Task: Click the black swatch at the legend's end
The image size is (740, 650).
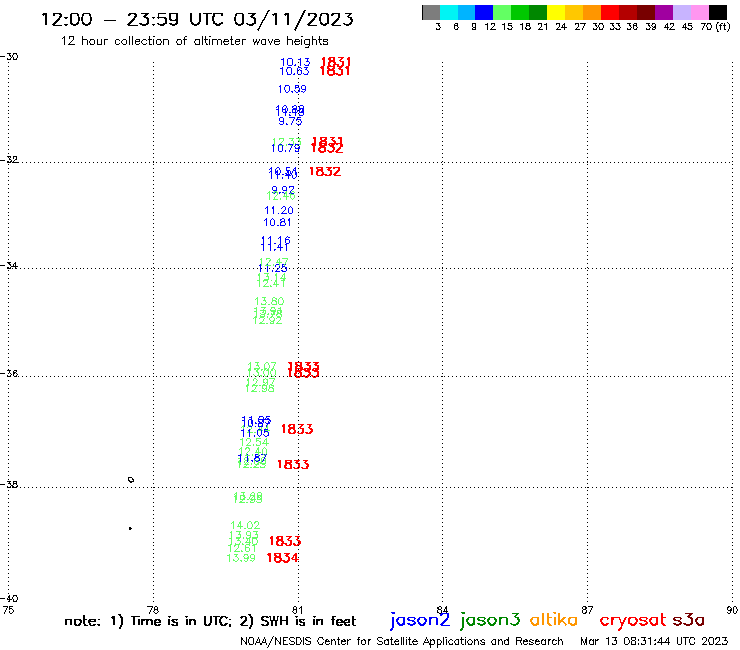Action: pyautogui.click(x=718, y=12)
